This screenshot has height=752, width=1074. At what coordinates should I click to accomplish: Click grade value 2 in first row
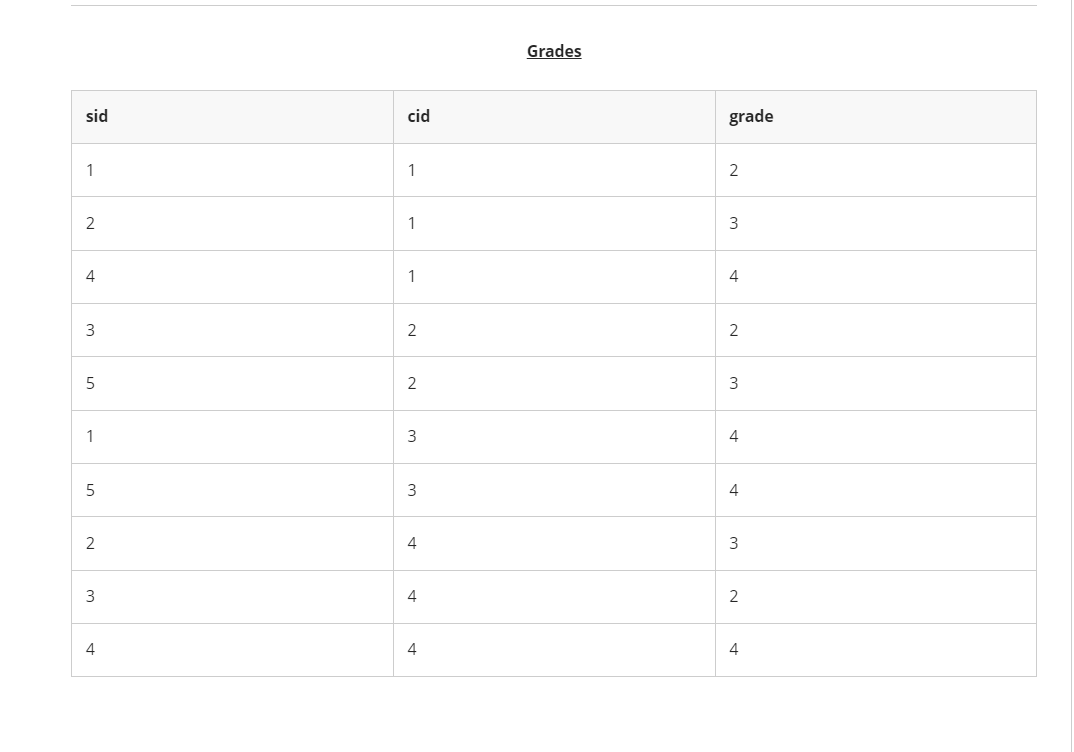click(x=734, y=170)
